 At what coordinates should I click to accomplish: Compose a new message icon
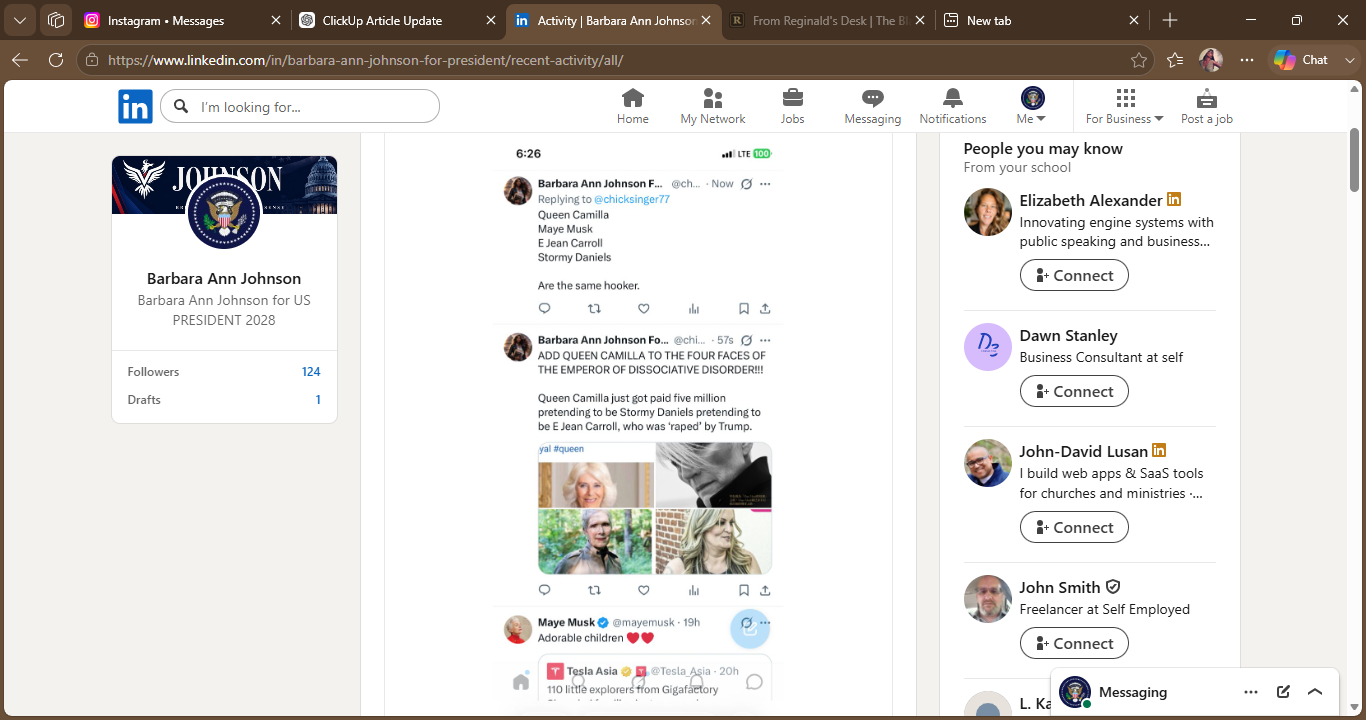(x=1283, y=692)
